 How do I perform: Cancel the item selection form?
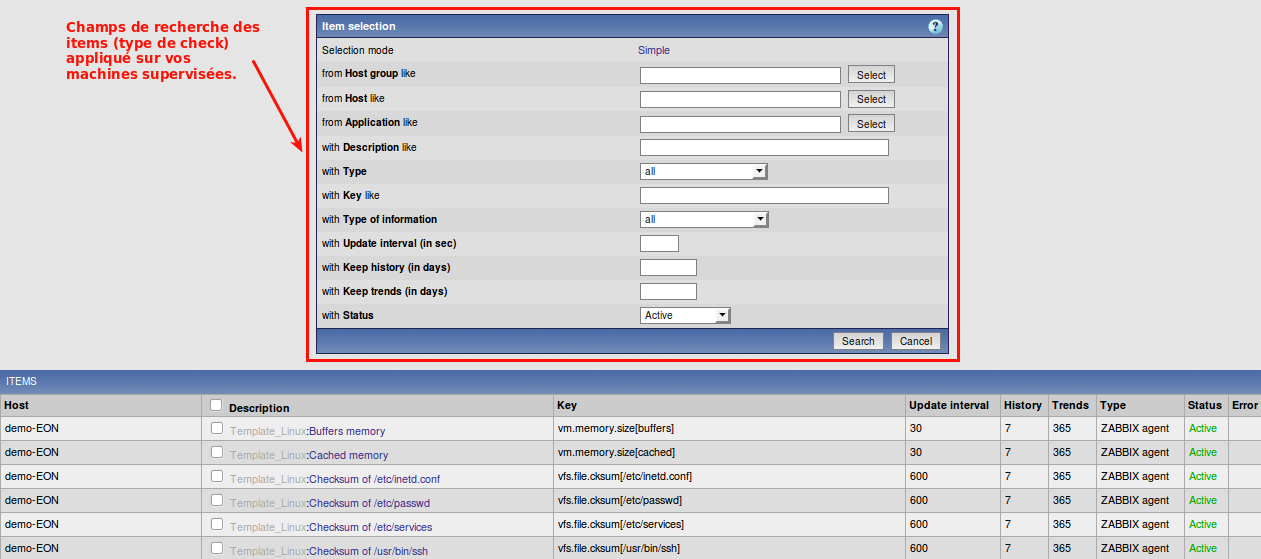915,341
